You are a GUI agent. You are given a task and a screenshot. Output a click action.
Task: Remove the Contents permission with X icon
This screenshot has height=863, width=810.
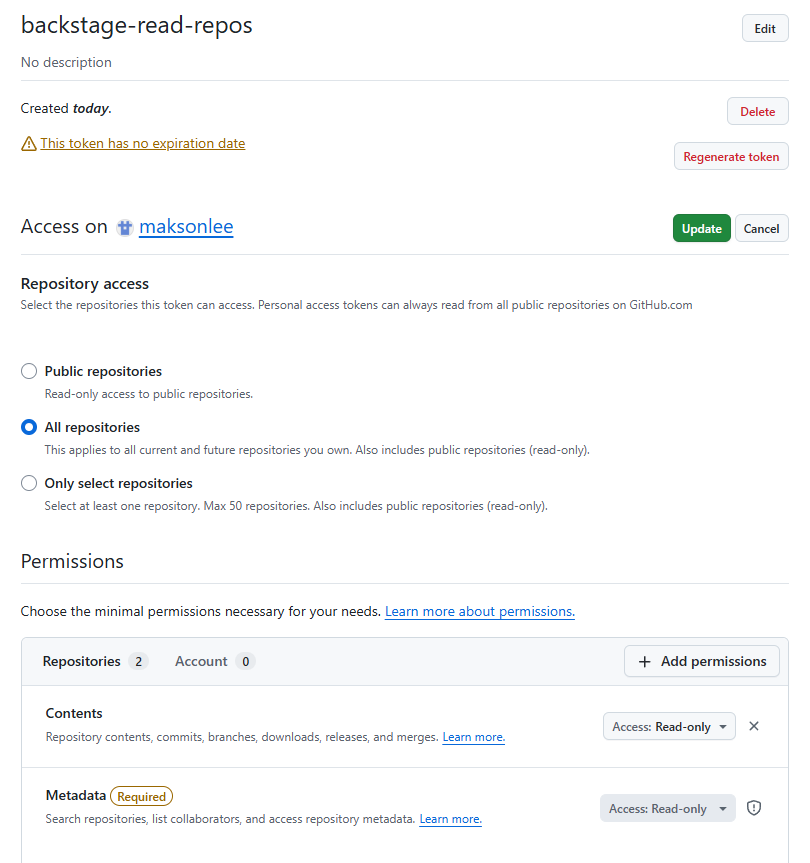(754, 726)
